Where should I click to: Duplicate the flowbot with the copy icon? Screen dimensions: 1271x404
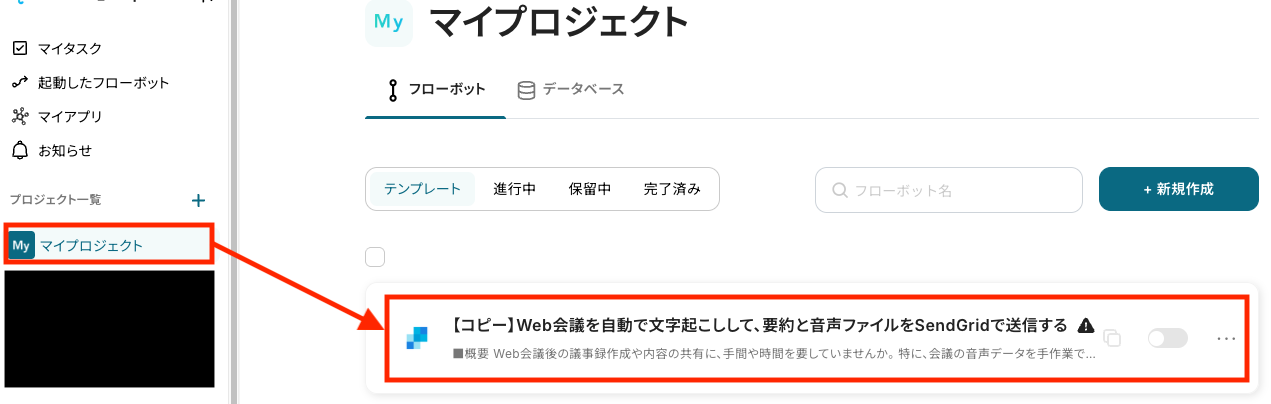pos(1112,338)
